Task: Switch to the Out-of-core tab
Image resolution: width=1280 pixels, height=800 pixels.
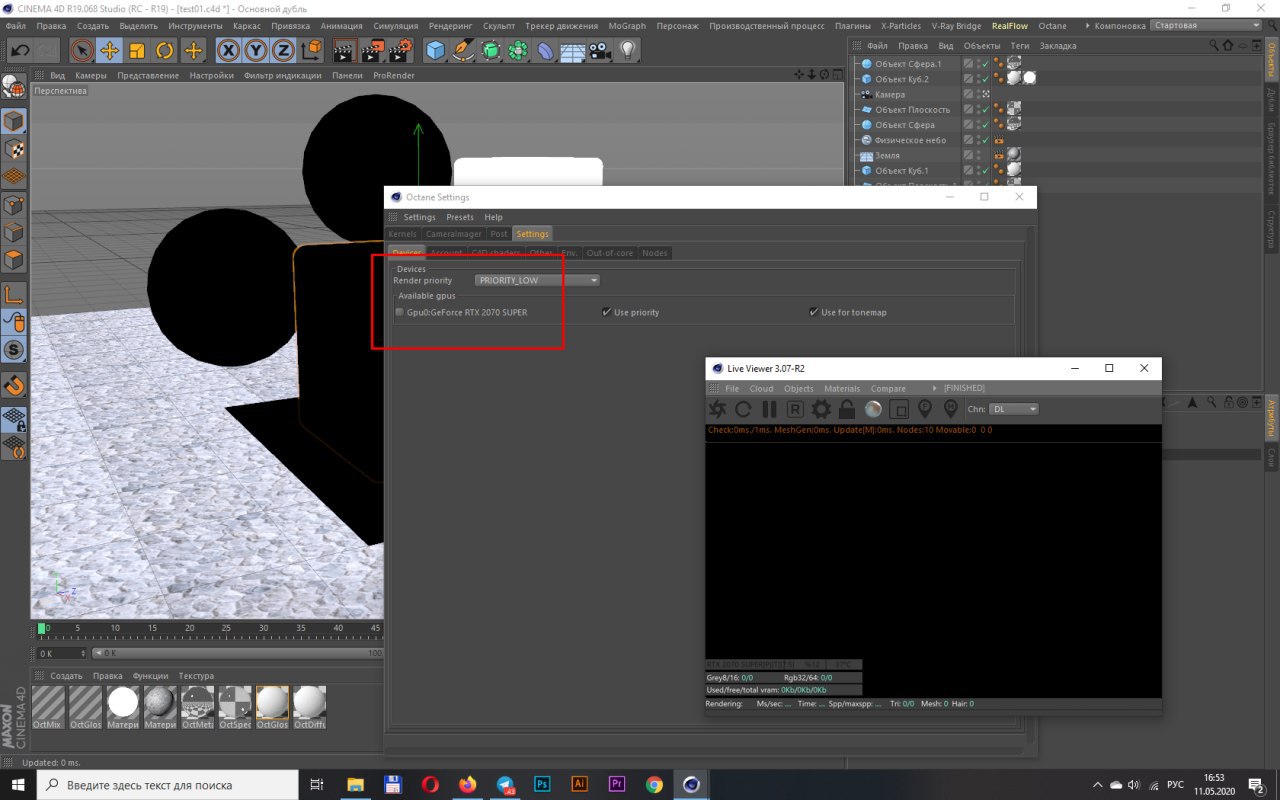Action: 610,253
